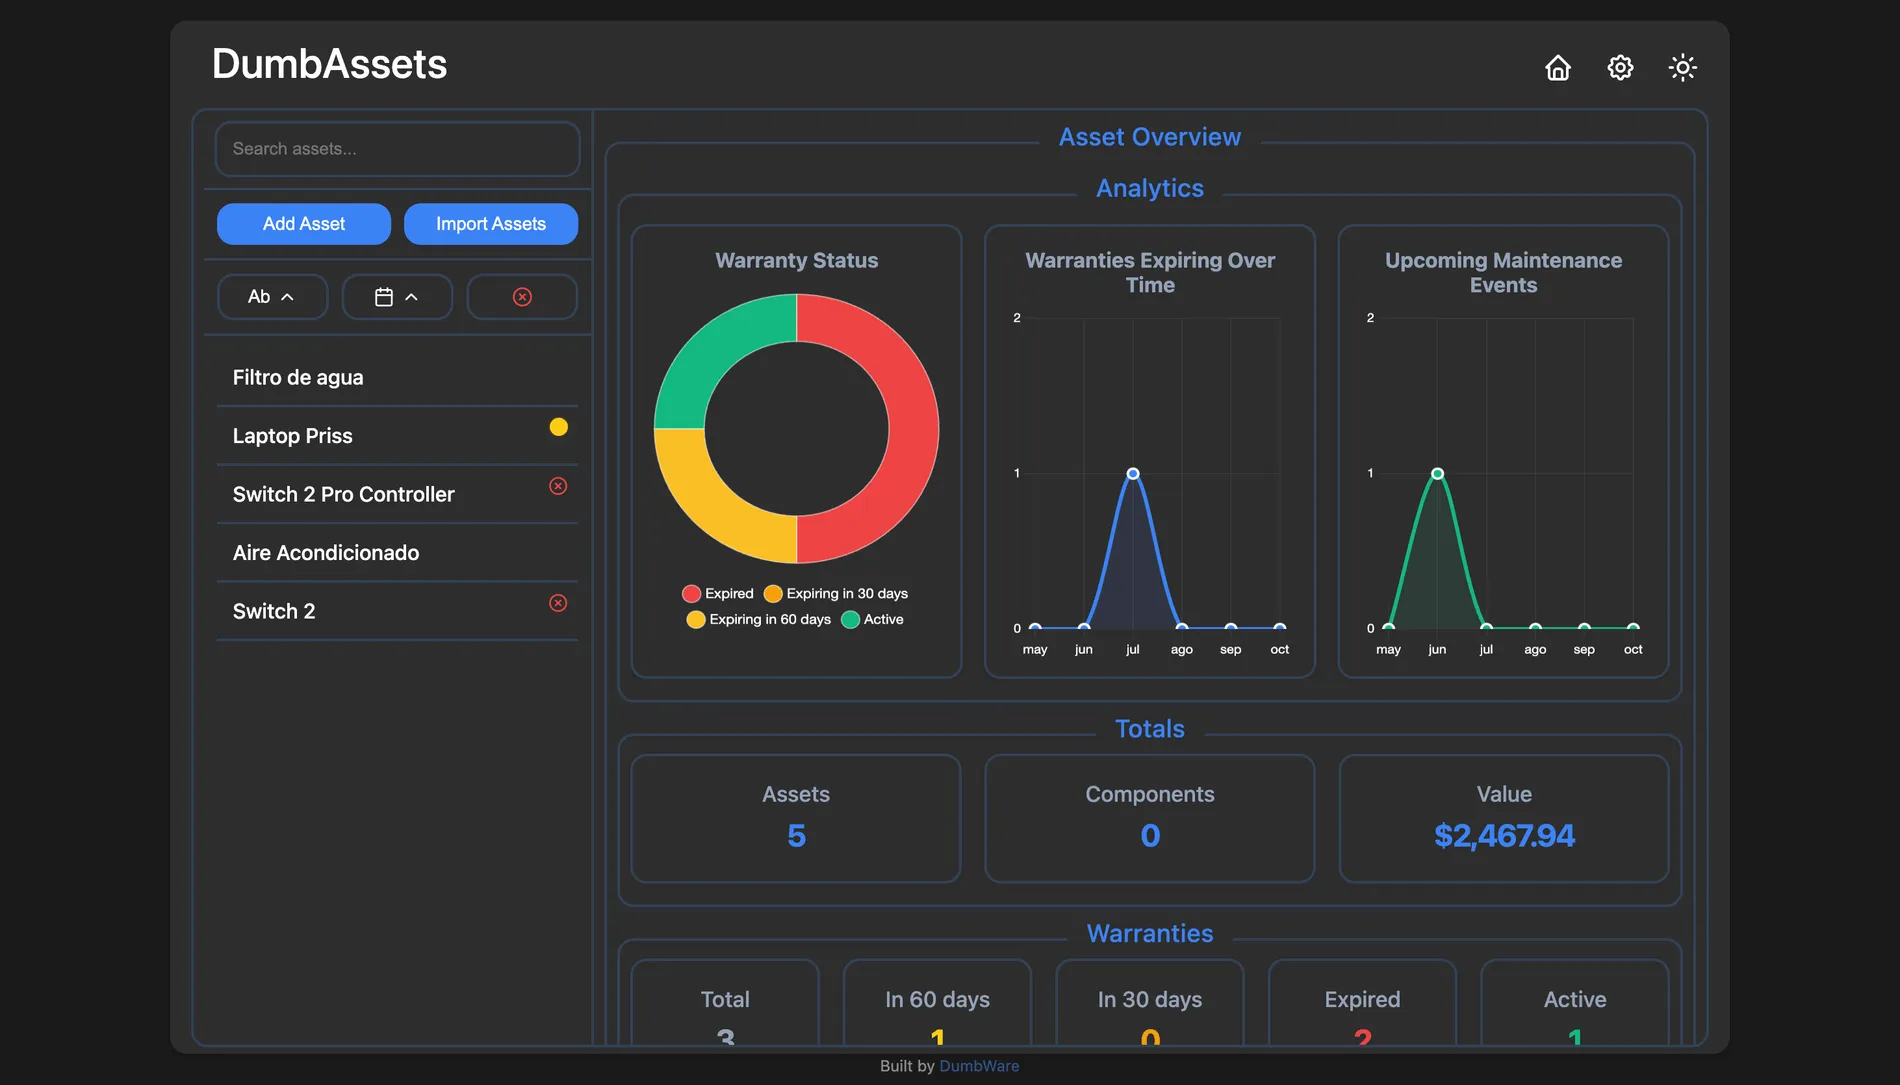Click the Components total card
Viewport: 1900px width, 1085px height.
1150,819
